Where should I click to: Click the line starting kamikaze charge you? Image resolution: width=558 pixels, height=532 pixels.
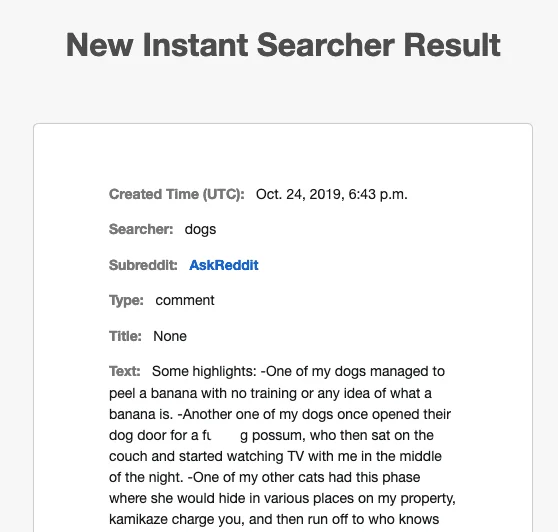(274, 519)
